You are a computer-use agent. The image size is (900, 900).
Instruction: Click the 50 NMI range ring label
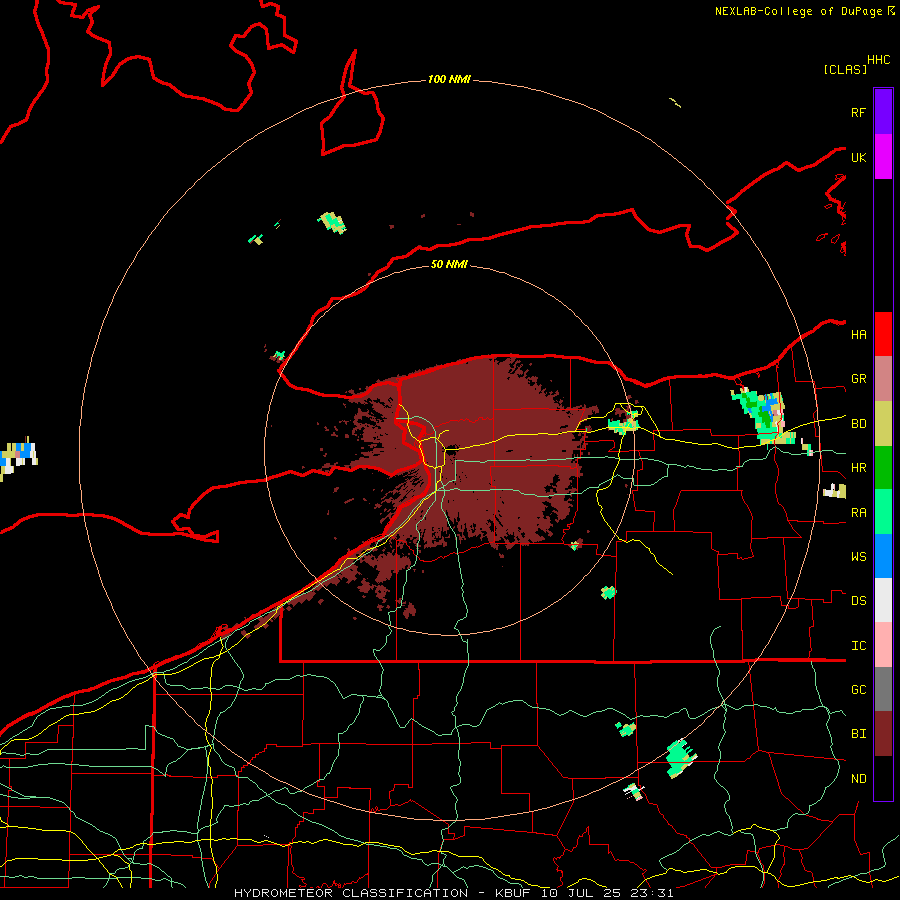click(449, 264)
